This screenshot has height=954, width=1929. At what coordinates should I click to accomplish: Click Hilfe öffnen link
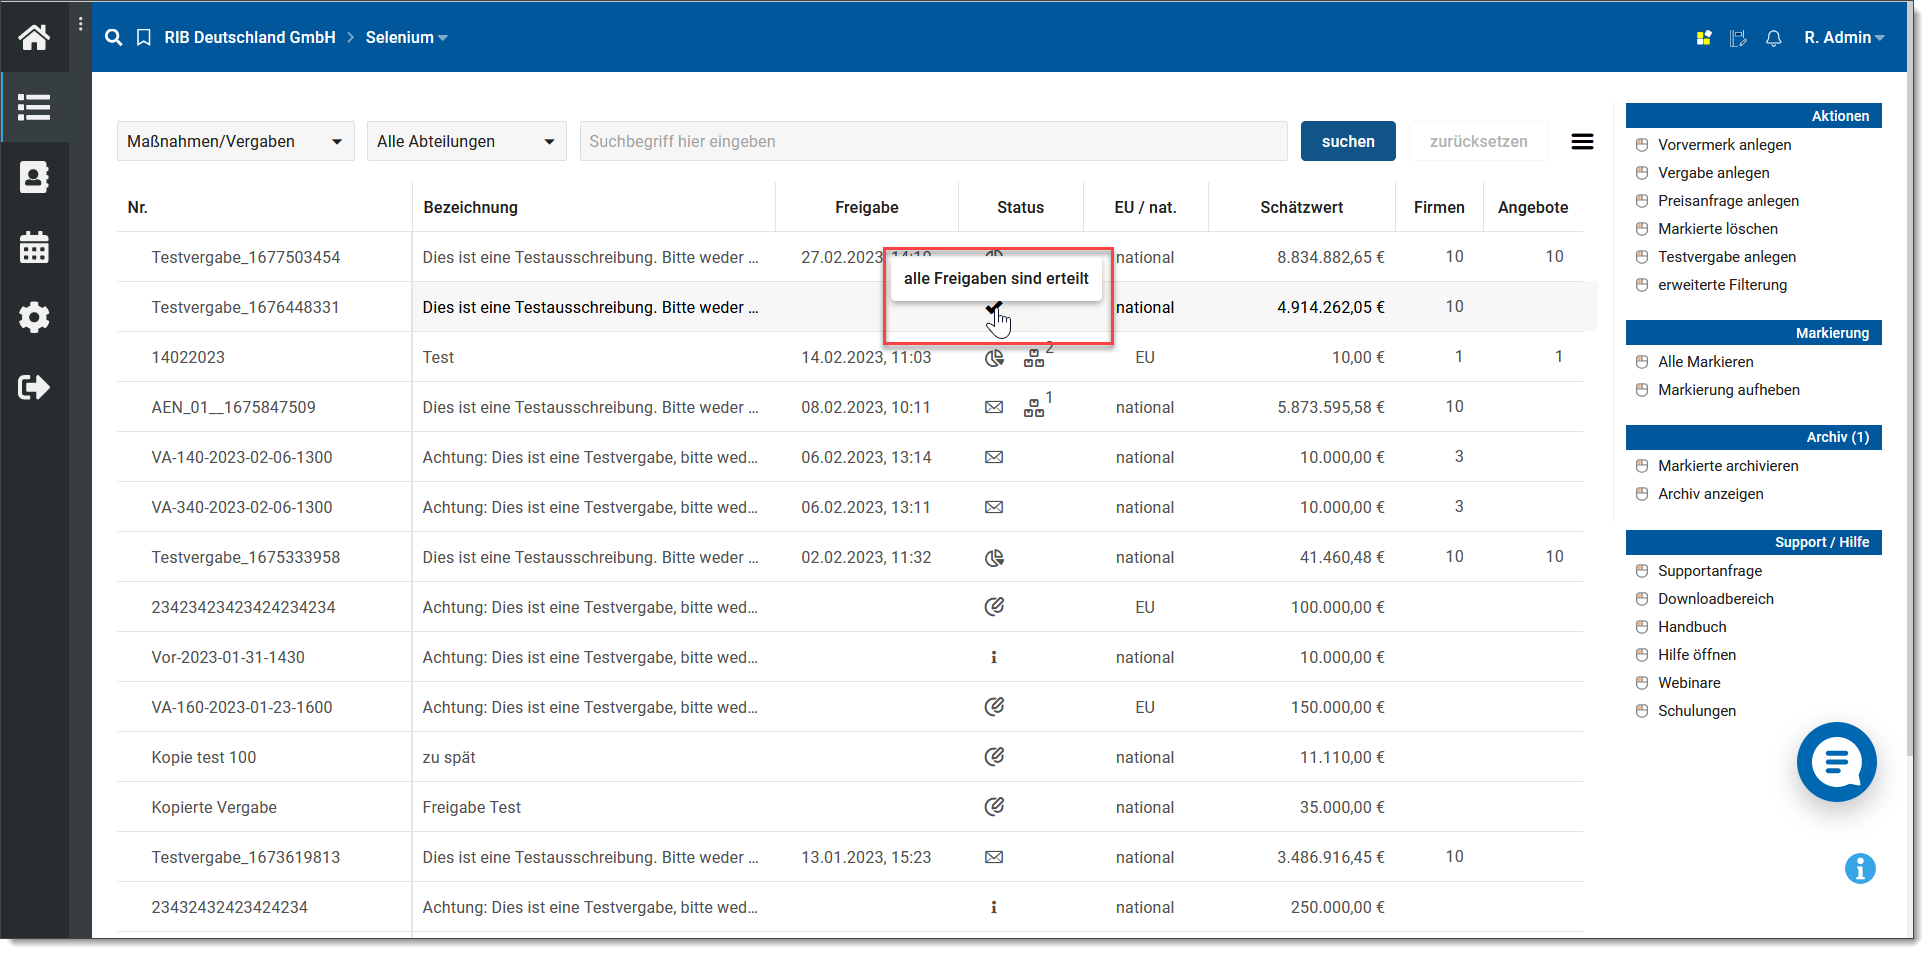1696,655
